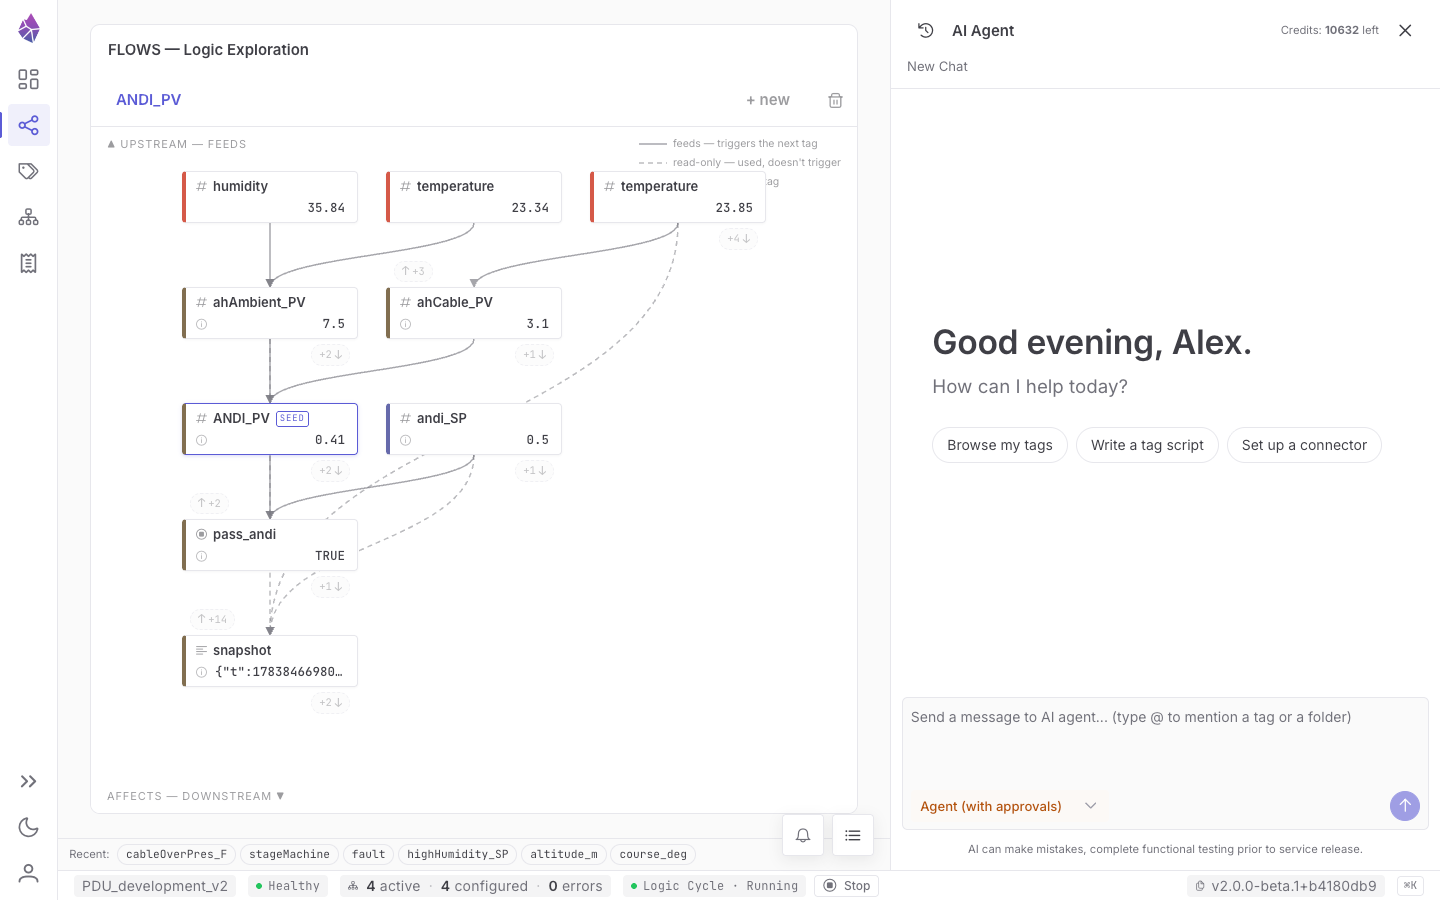Click info icon on ANDI_PV node
This screenshot has width=1440, height=900.
click(202, 440)
